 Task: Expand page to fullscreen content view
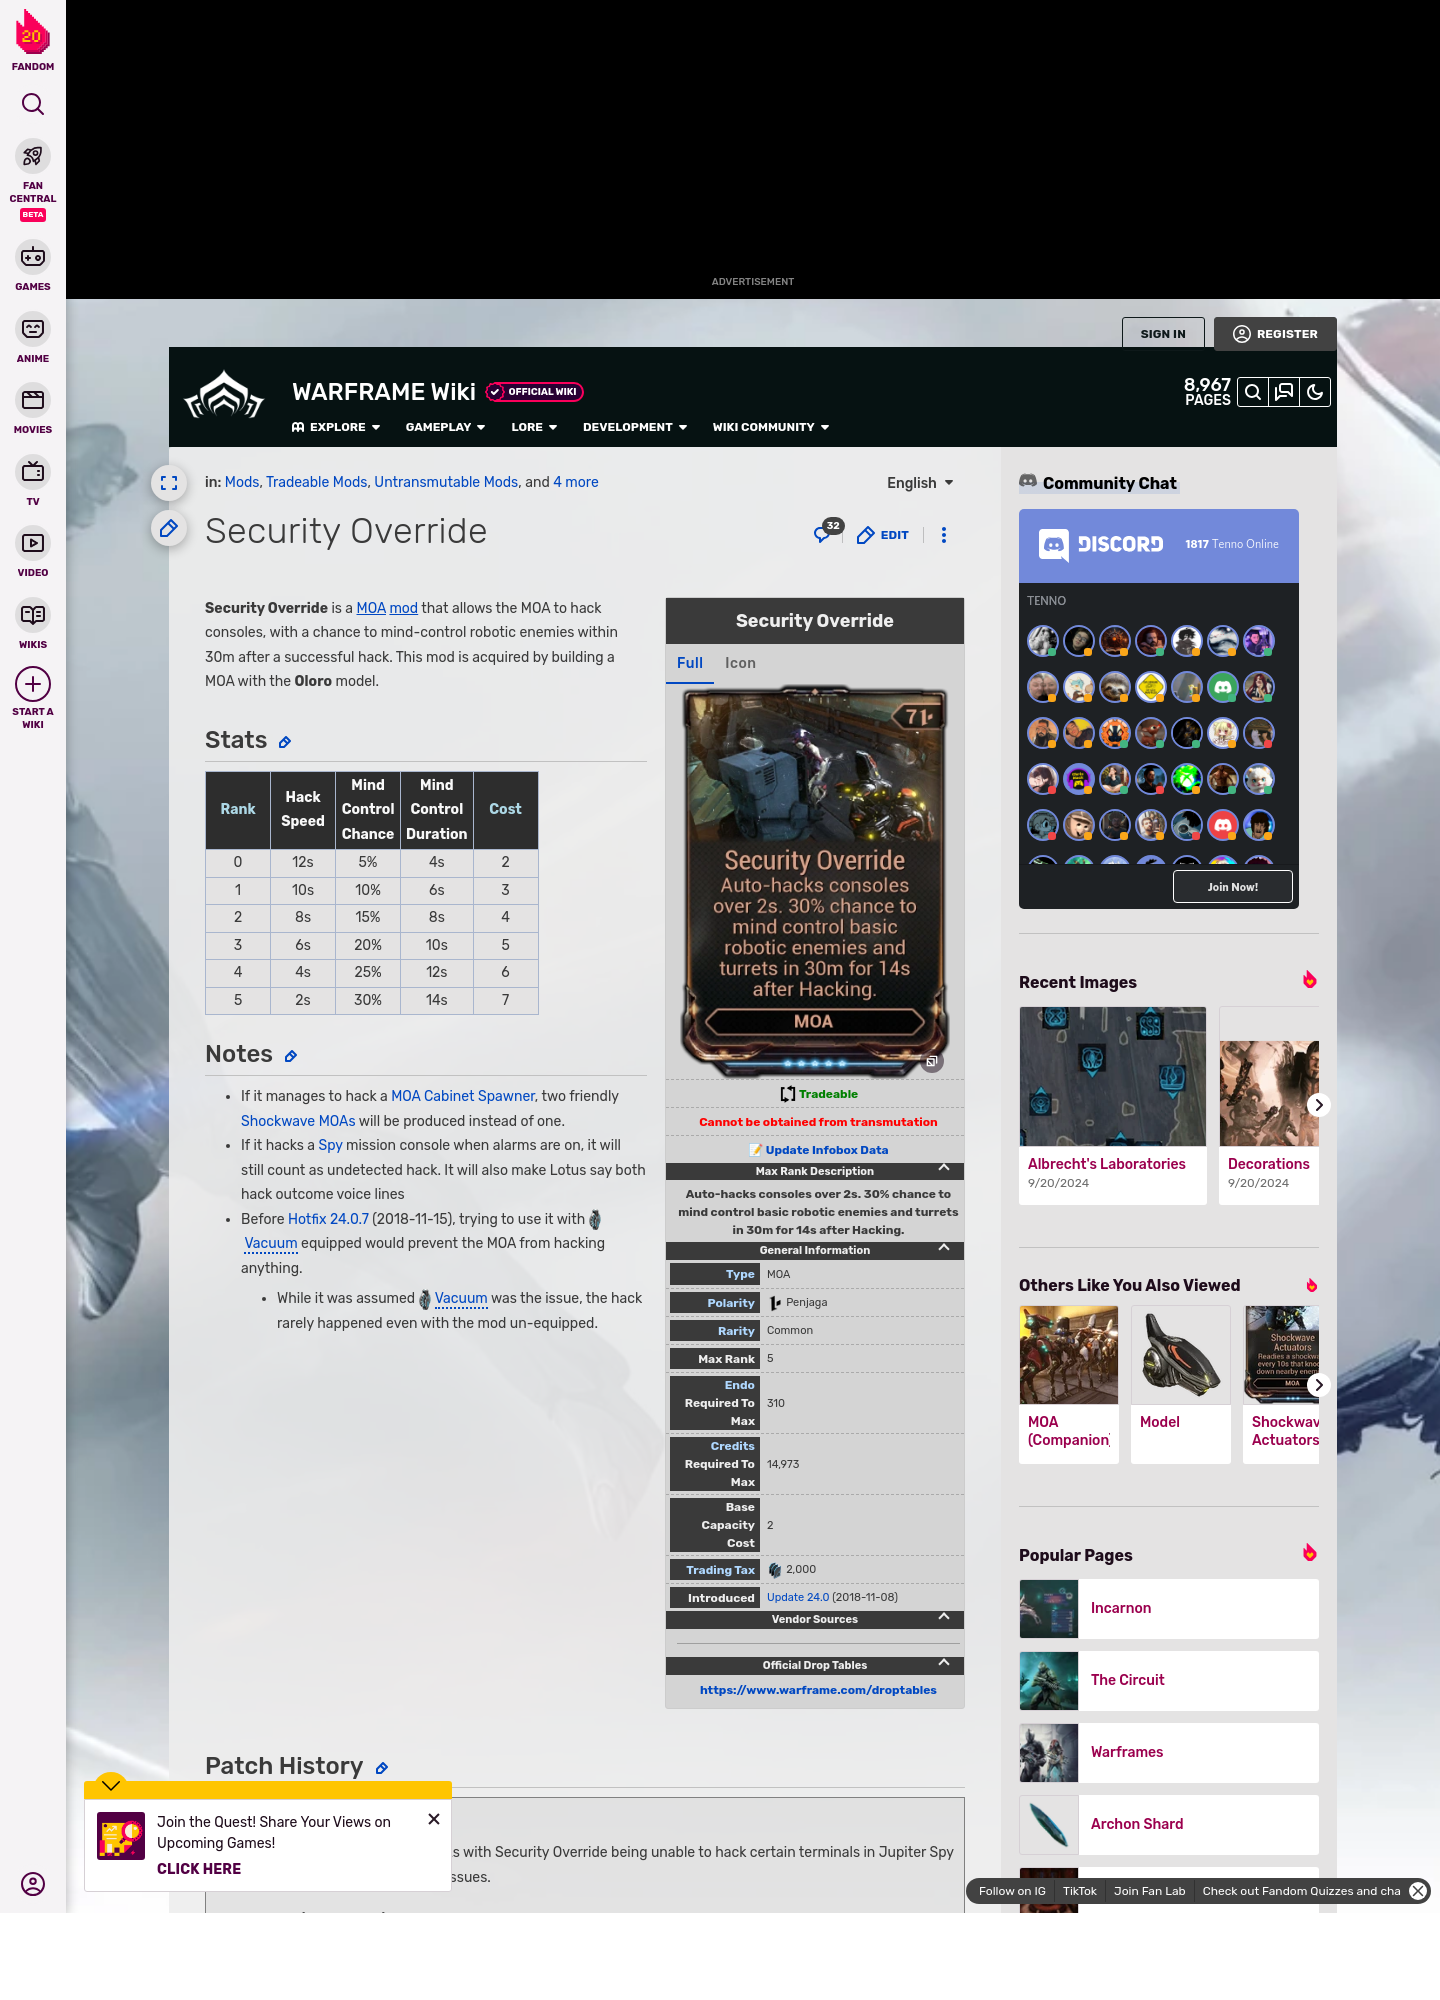pyautogui.click(x=169, y=483)
